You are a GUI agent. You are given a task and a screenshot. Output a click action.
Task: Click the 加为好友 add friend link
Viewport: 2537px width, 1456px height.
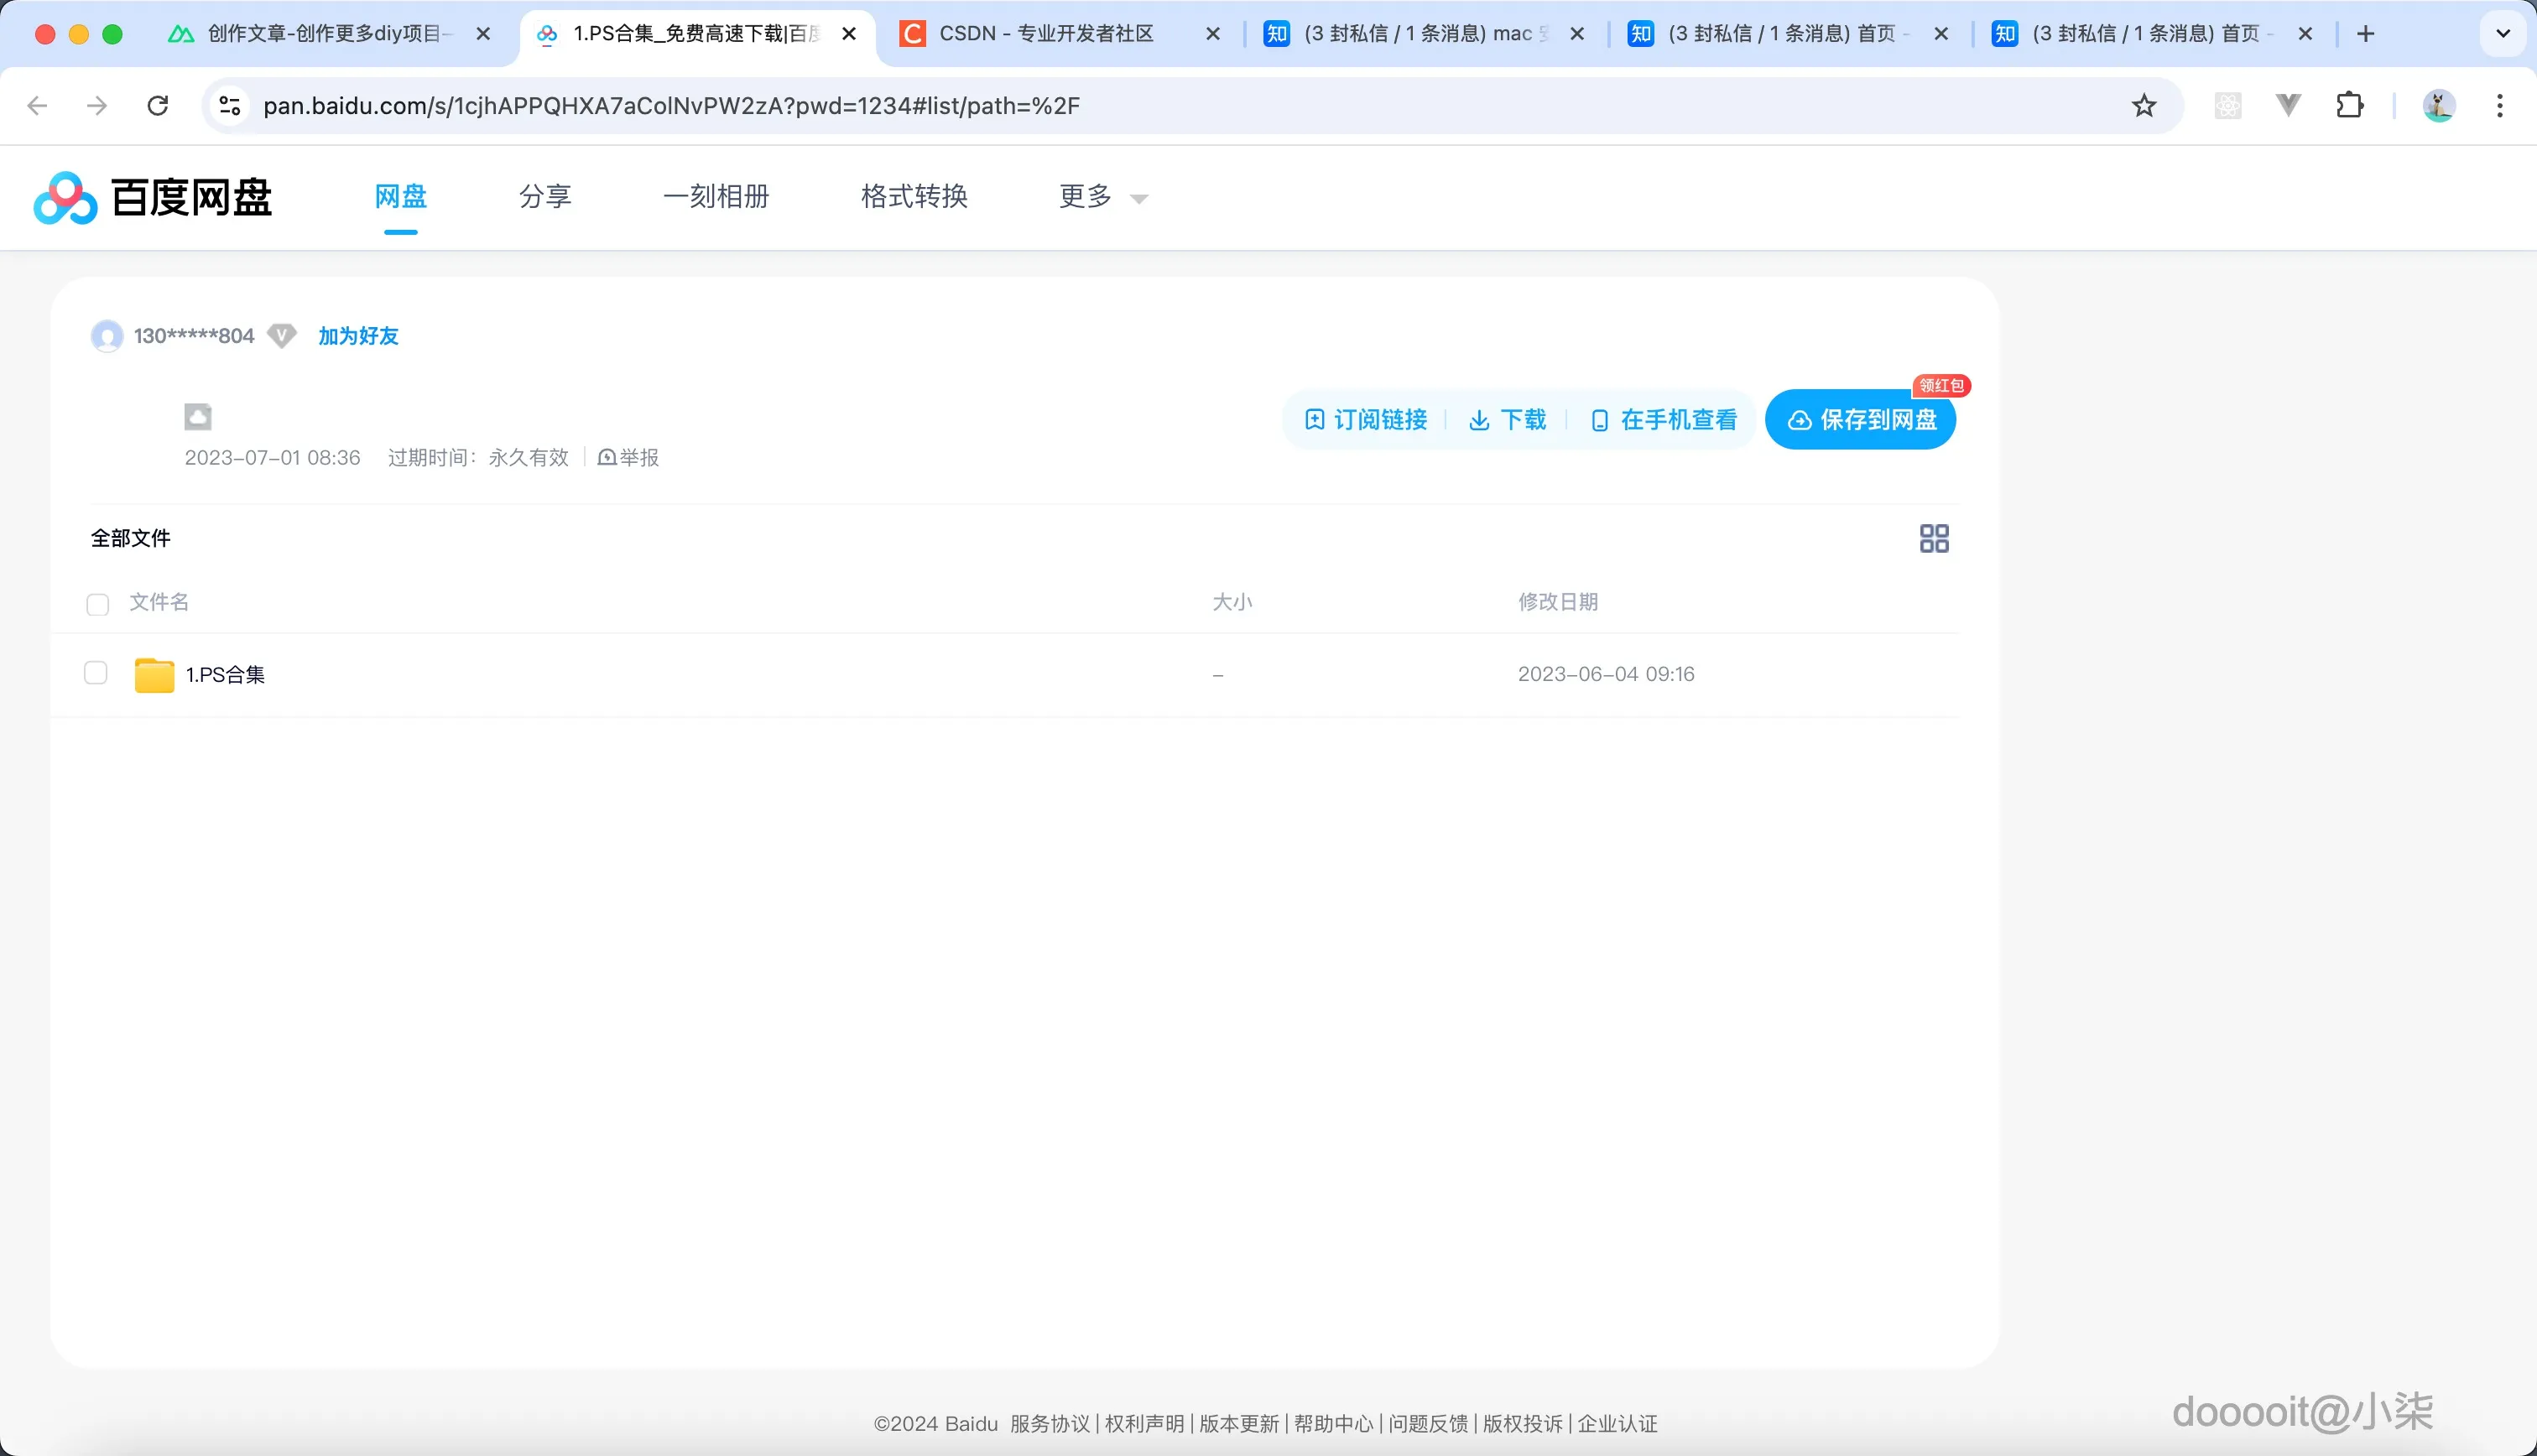tap(357, 336)
